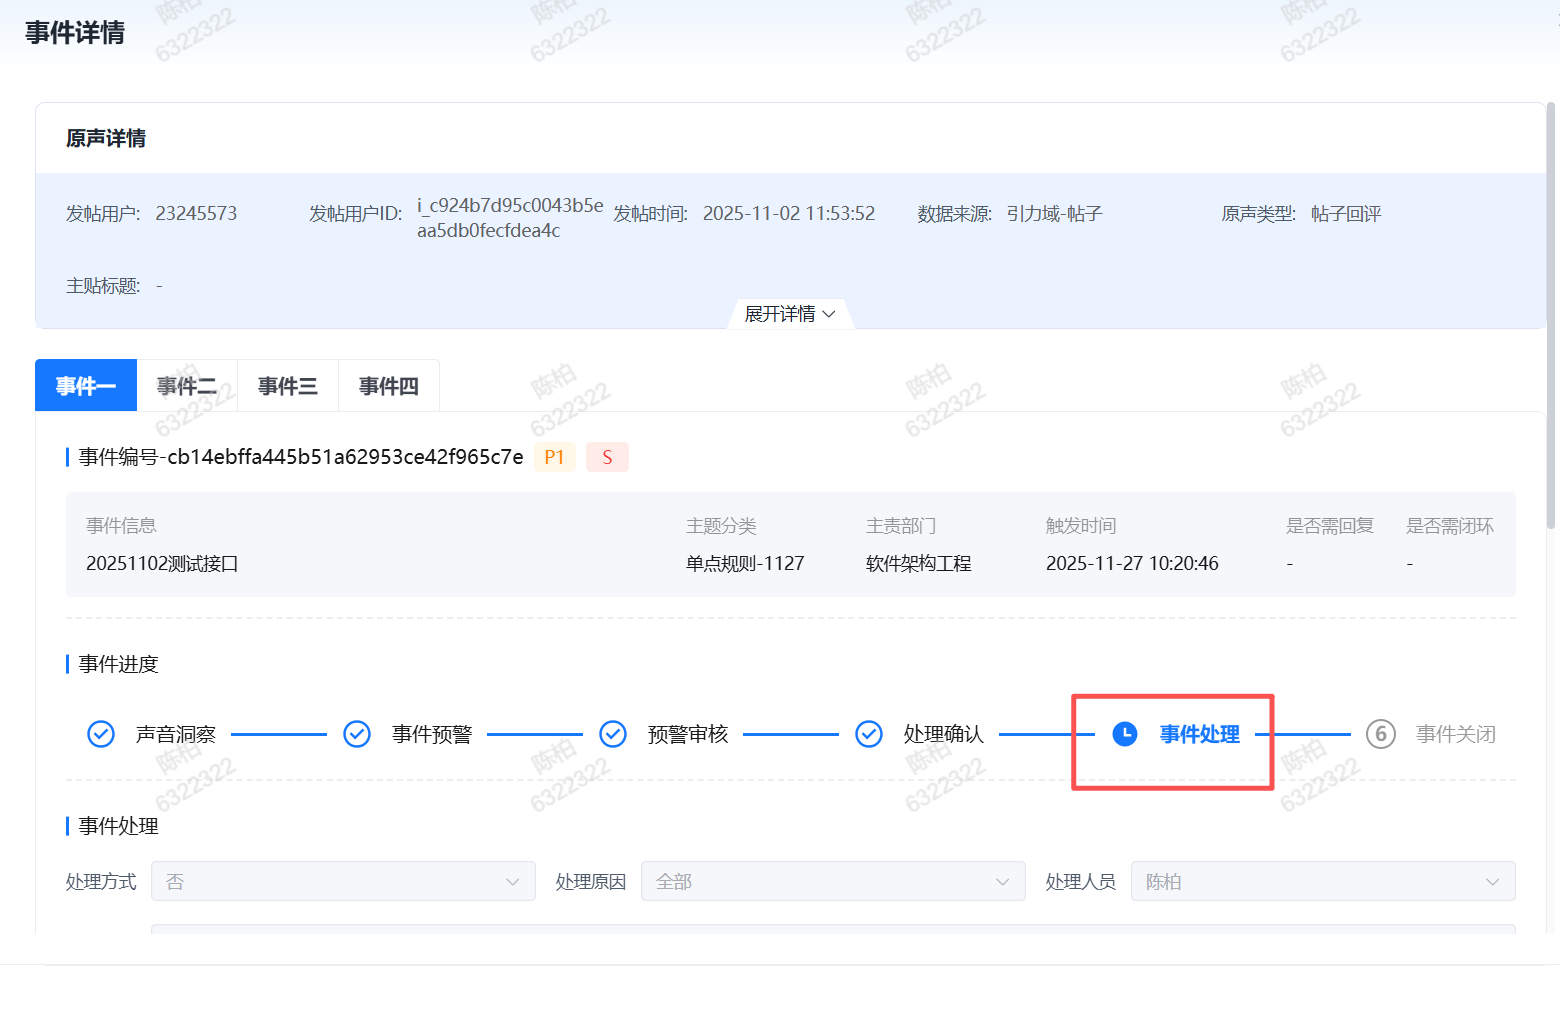Open the 事件四 tab
The width and height of the screenshot is (1560, 1029).
click(389, 386)
